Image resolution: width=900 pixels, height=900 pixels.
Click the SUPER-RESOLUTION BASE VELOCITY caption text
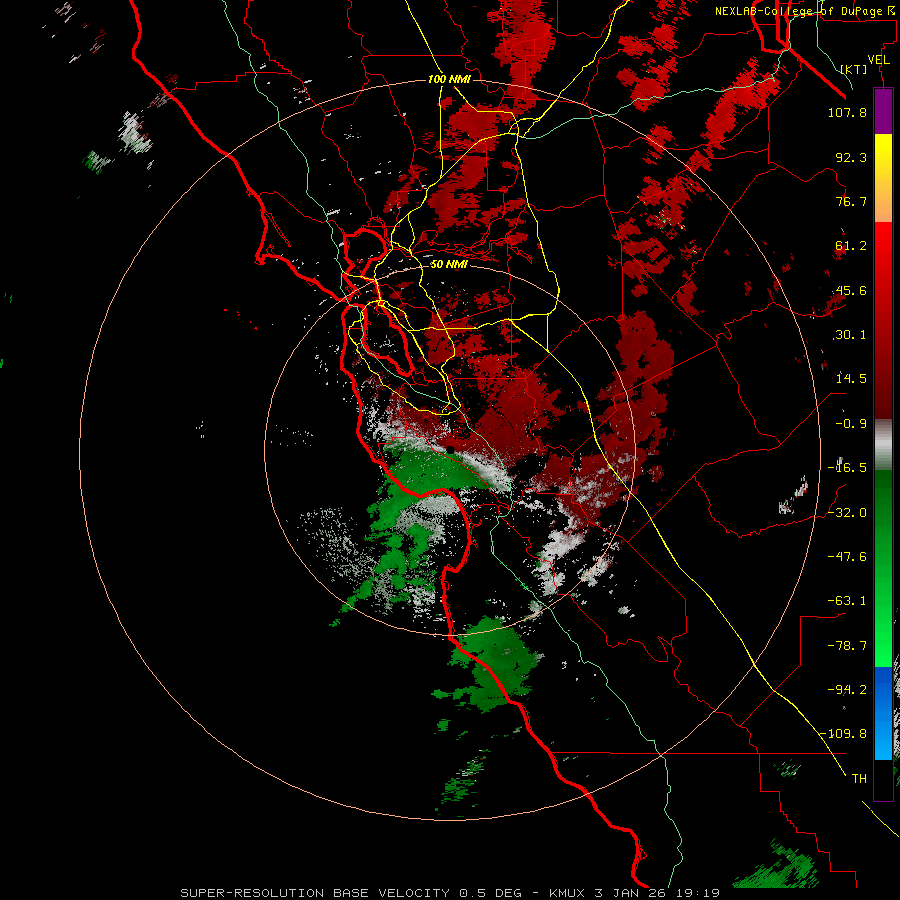coord(315,893)
